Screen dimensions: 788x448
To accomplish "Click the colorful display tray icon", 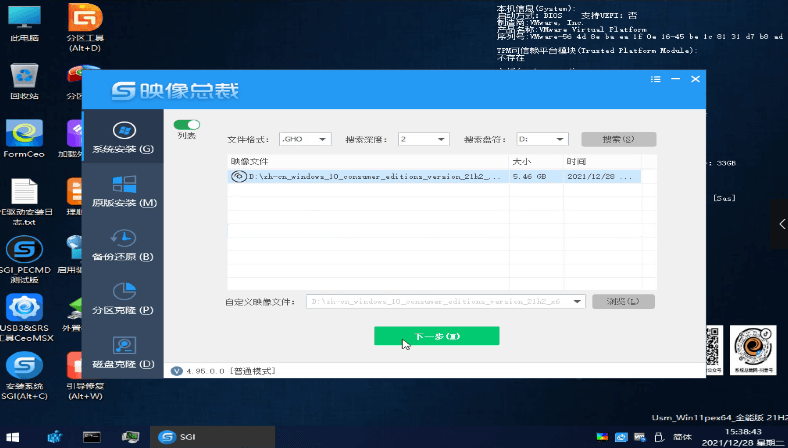I will (602, 437).
